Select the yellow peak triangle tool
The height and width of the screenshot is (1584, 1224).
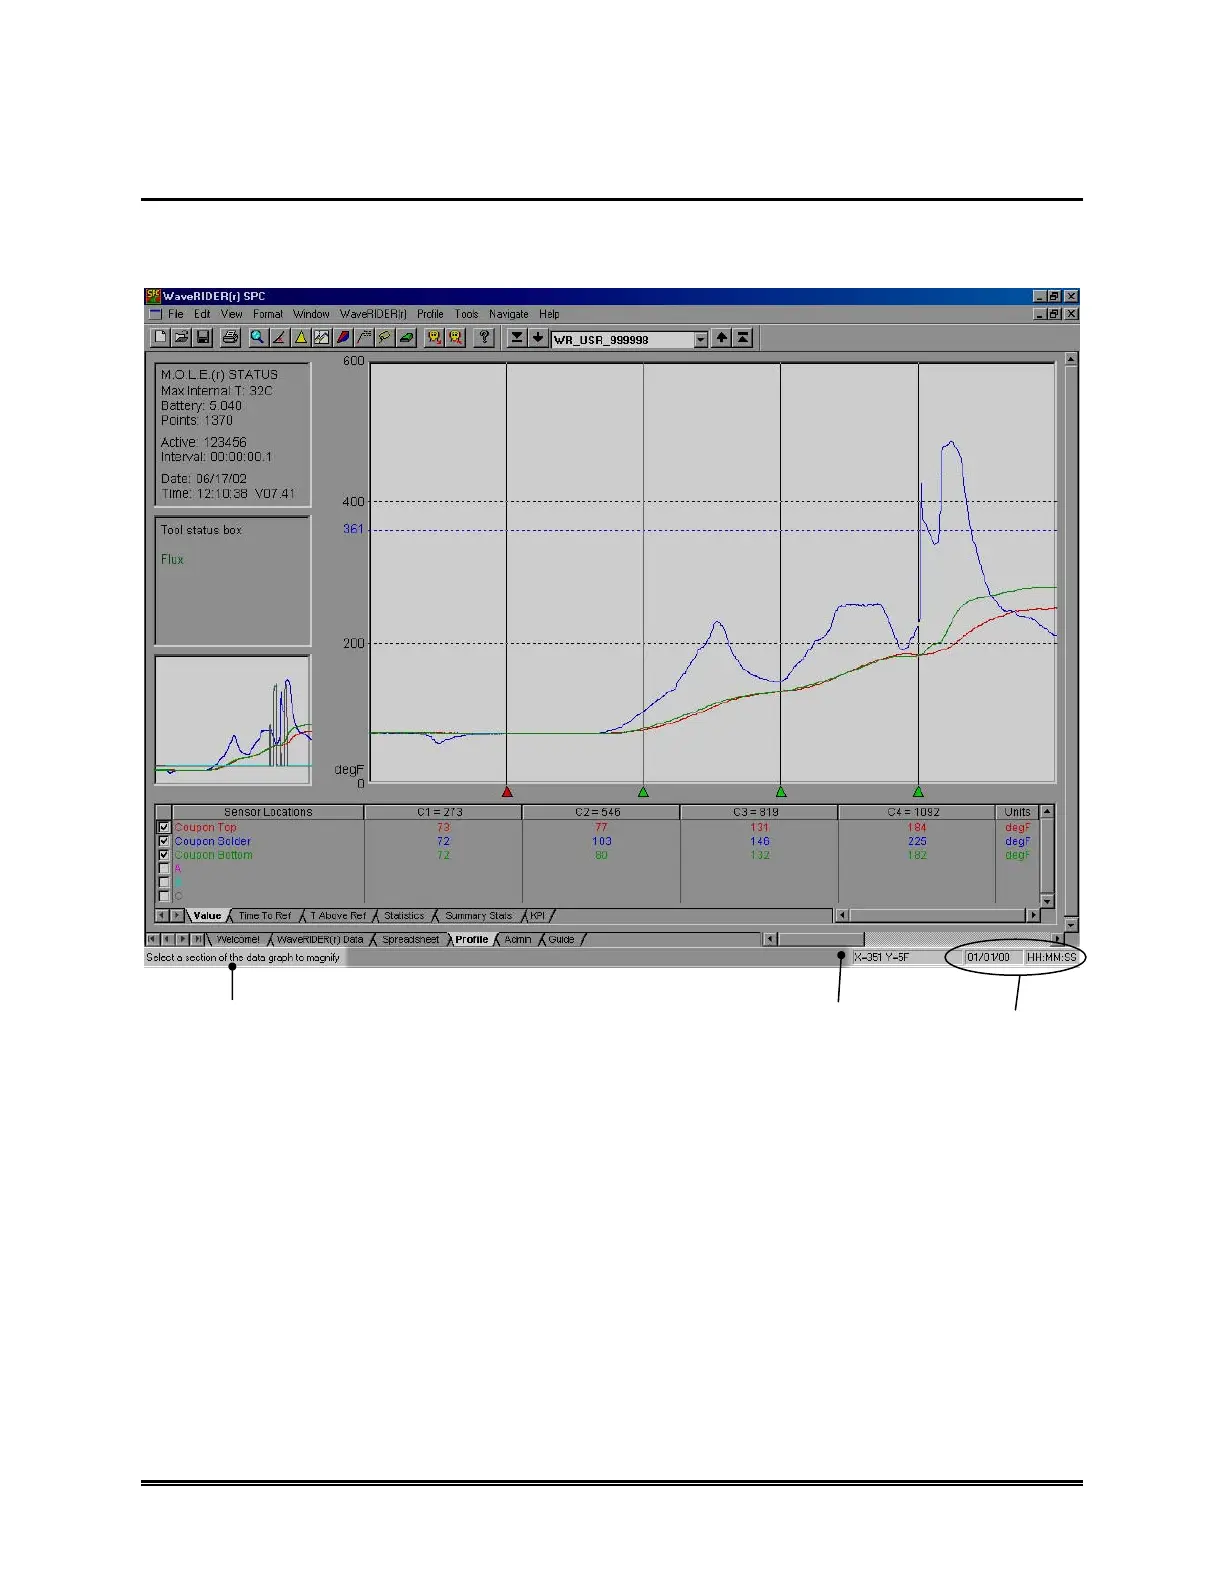click(300, 338)
